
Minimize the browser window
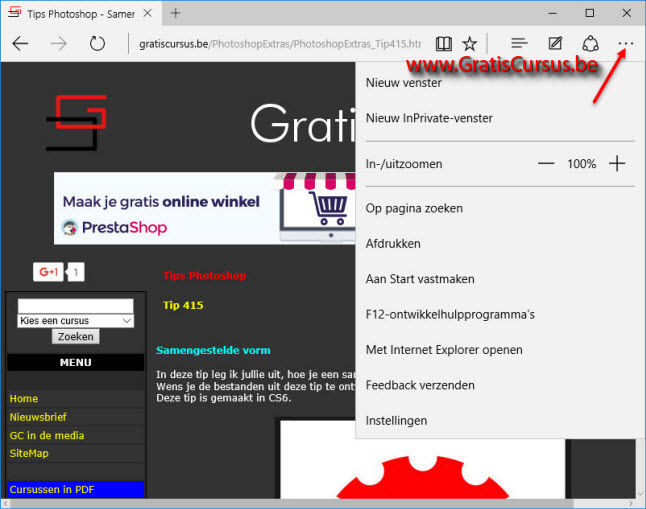tap(552, 13)
